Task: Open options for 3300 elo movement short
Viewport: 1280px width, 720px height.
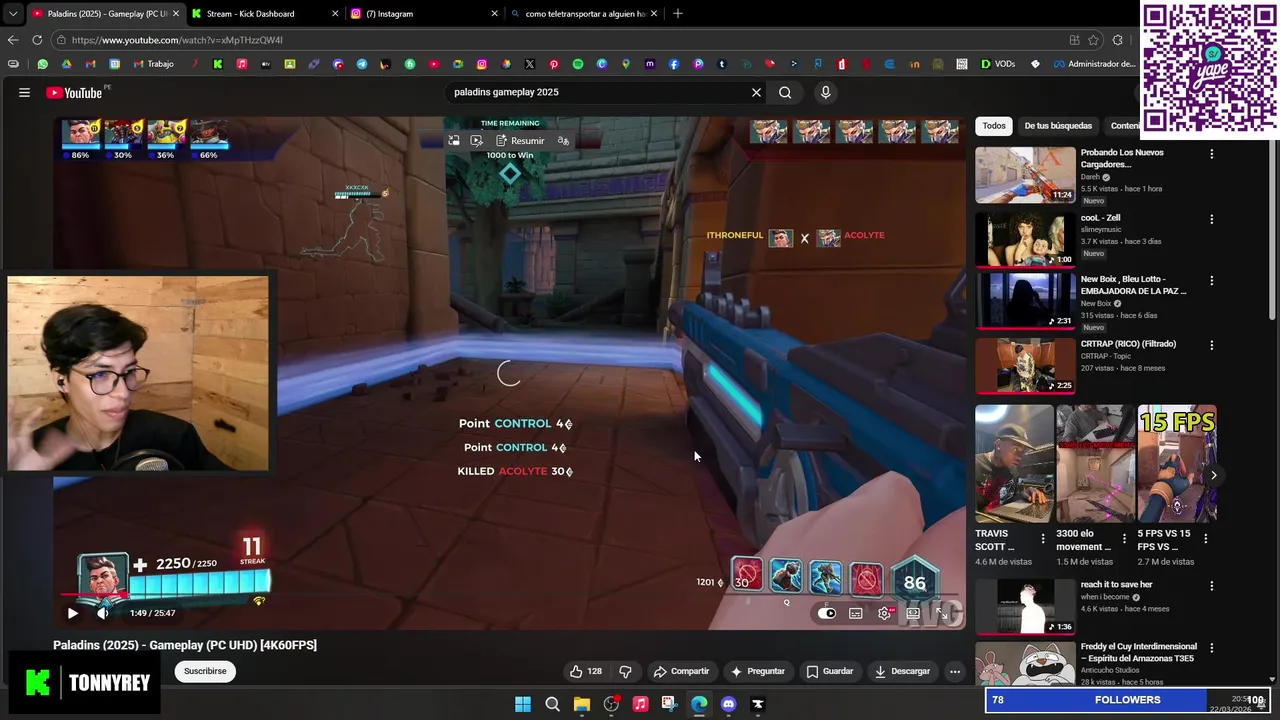Action: point(1124,539)
